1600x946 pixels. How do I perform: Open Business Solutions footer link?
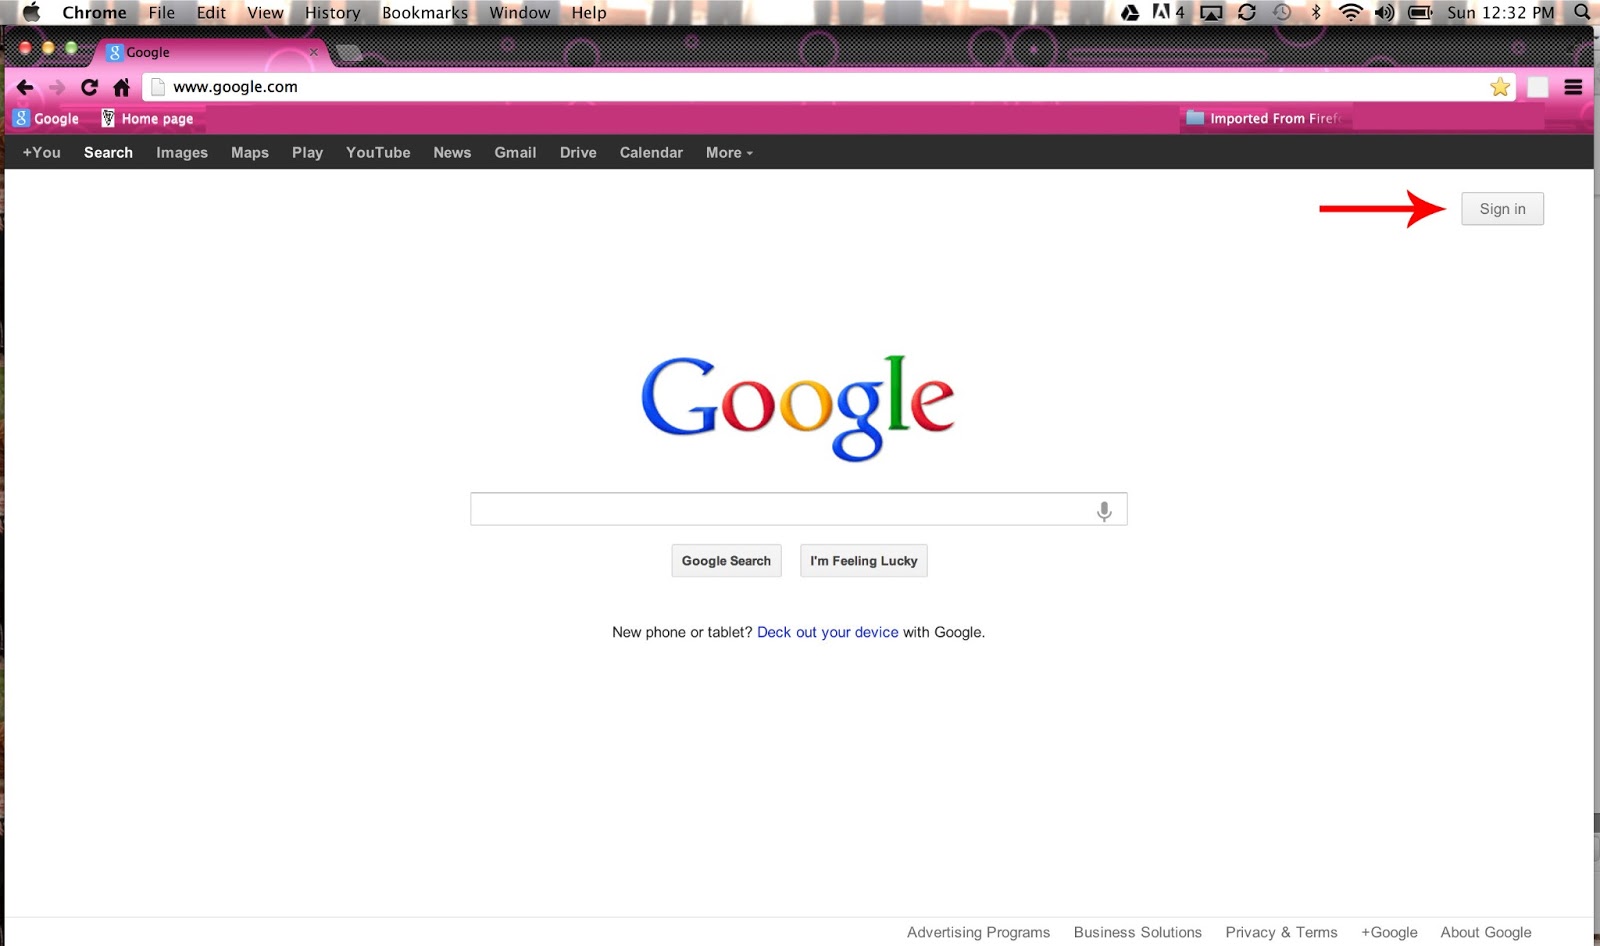coord(1138,932)
